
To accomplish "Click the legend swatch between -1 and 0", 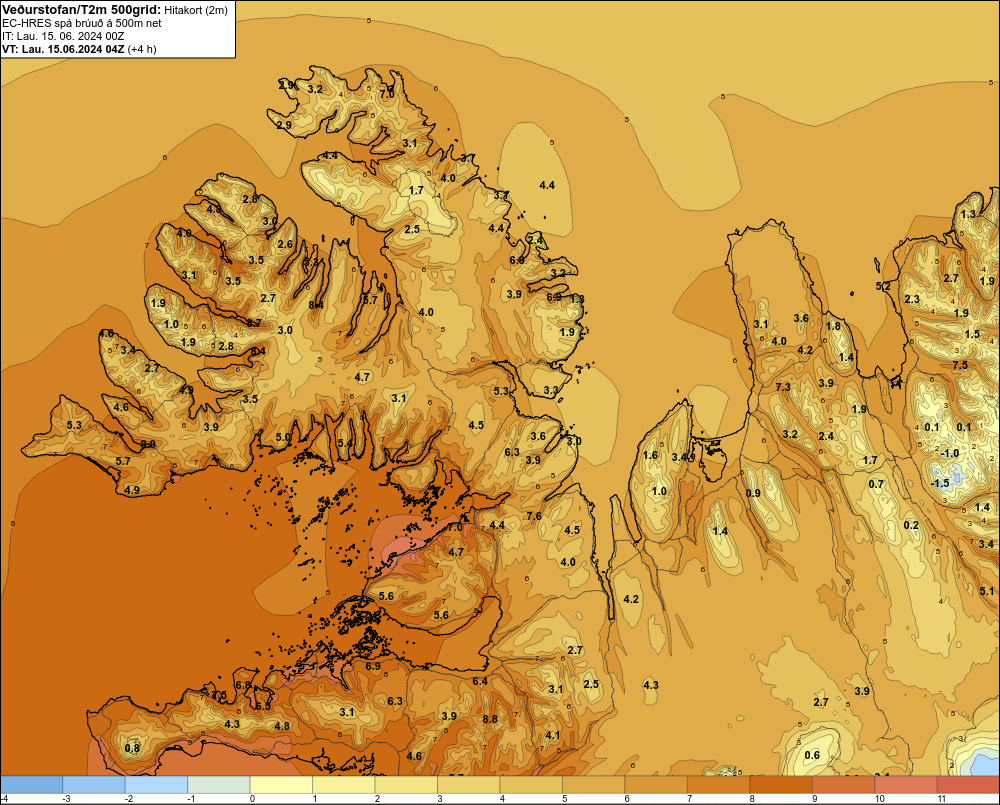I will [219, 785].
